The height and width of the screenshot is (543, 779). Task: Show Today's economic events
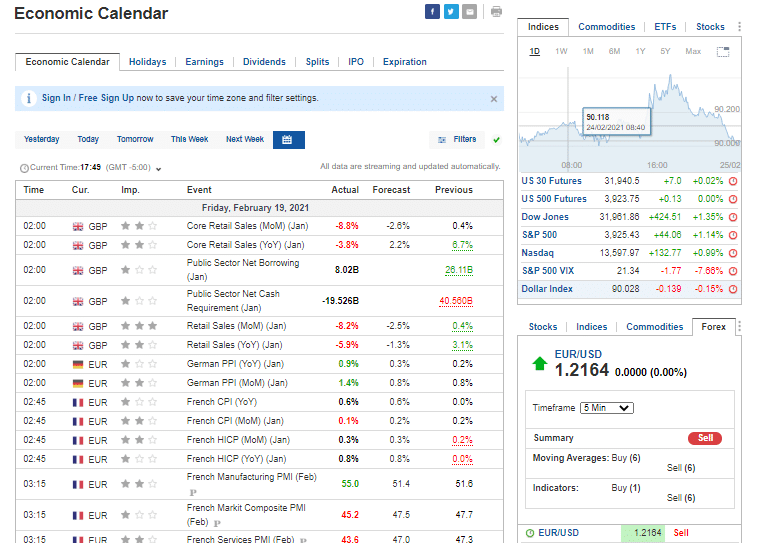[x=88, y=139]
